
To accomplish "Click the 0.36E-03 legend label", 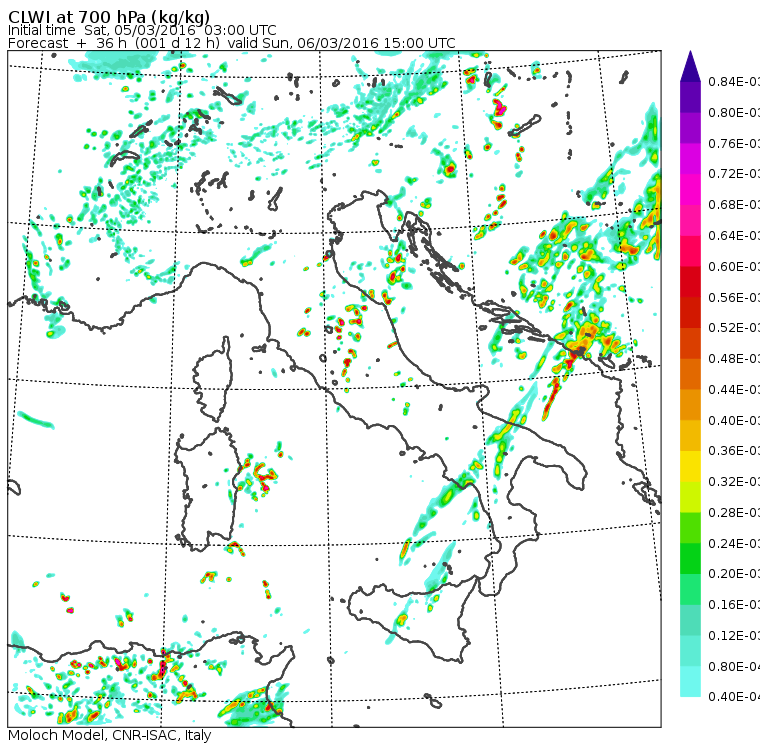I will tap(734, 451).
